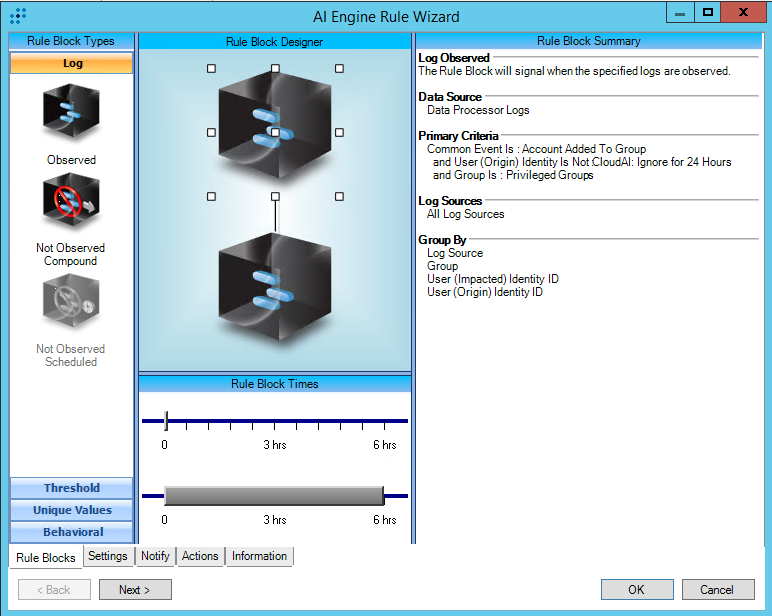
Task: Select the Observed log rule block icon
Action: click(x=71, y=113)
